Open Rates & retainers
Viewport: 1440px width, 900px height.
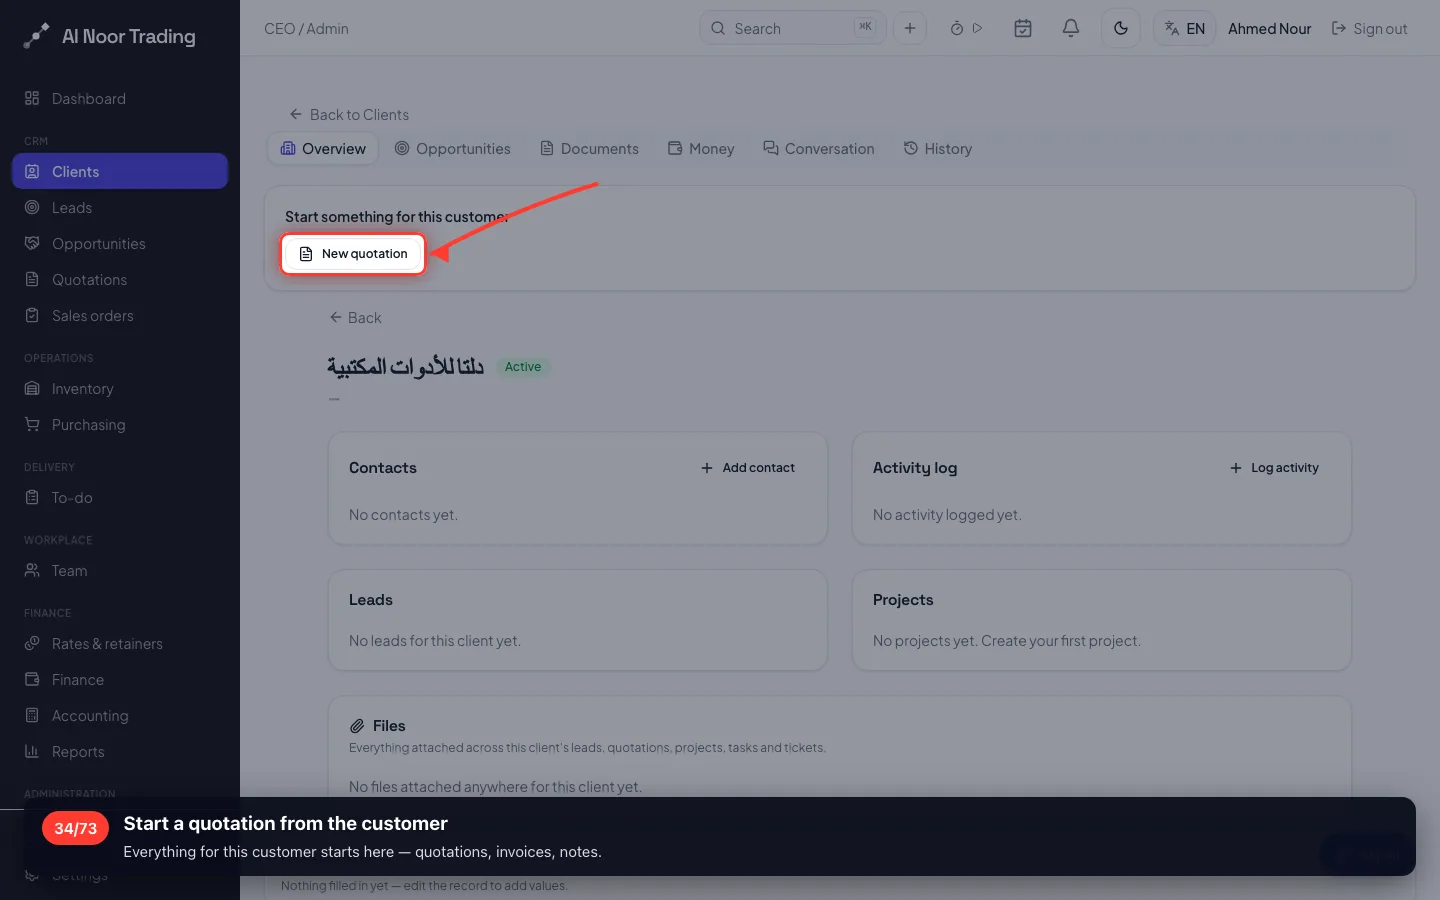coord(120,643)
